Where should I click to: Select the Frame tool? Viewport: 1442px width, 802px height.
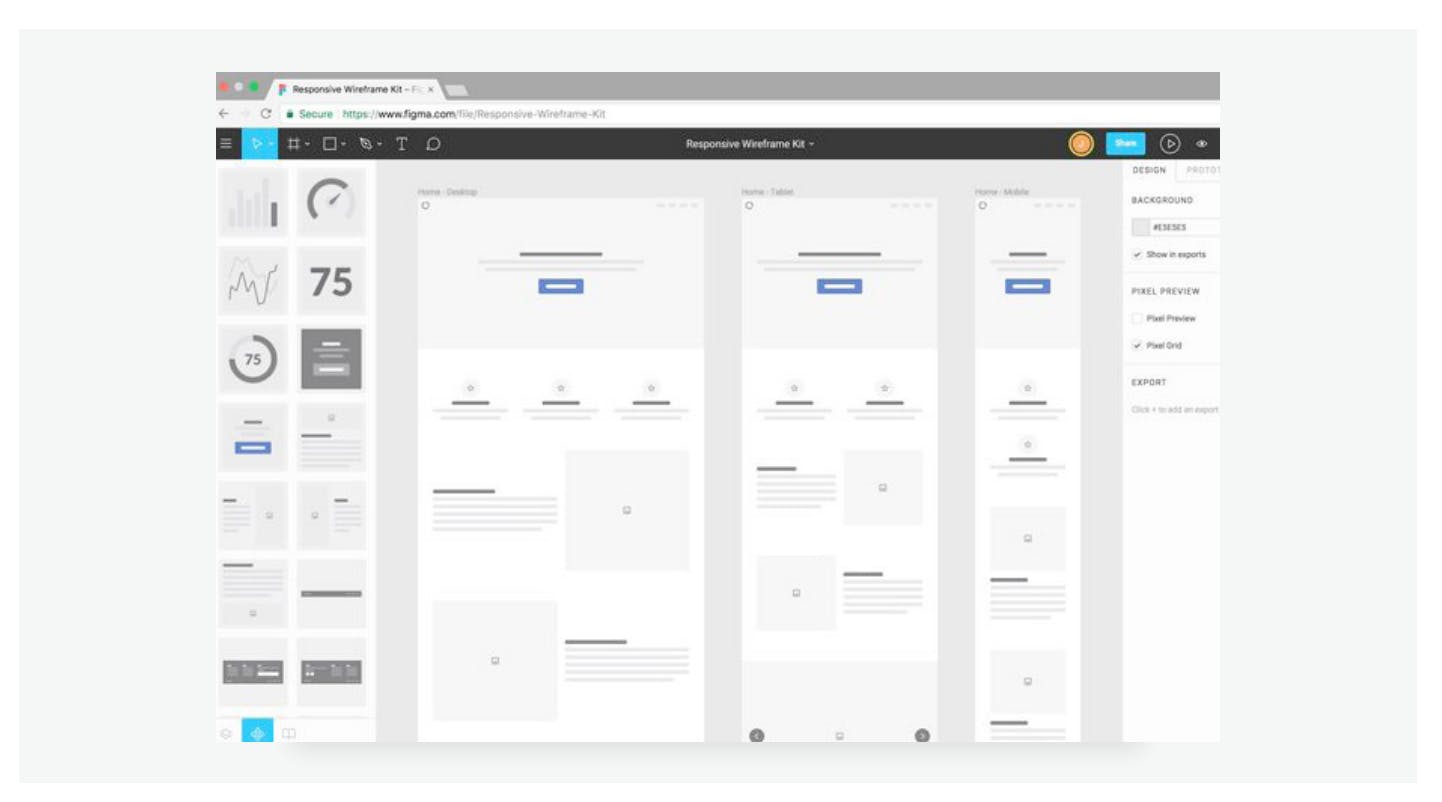click(294, 144)
